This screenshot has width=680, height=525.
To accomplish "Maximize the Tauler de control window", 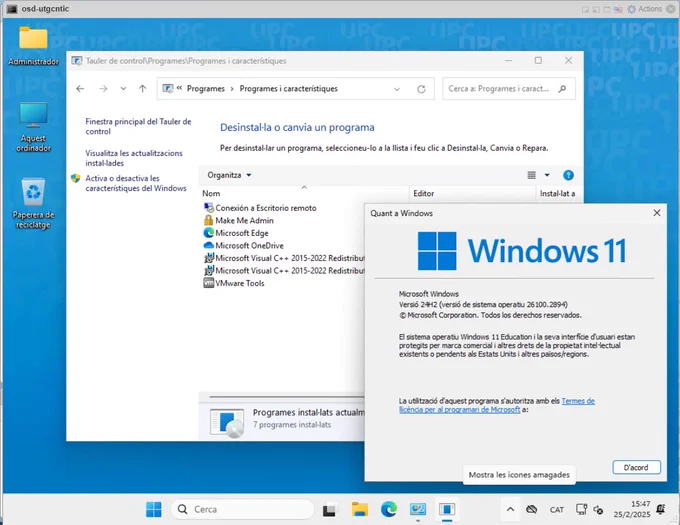I will (538, 60).
